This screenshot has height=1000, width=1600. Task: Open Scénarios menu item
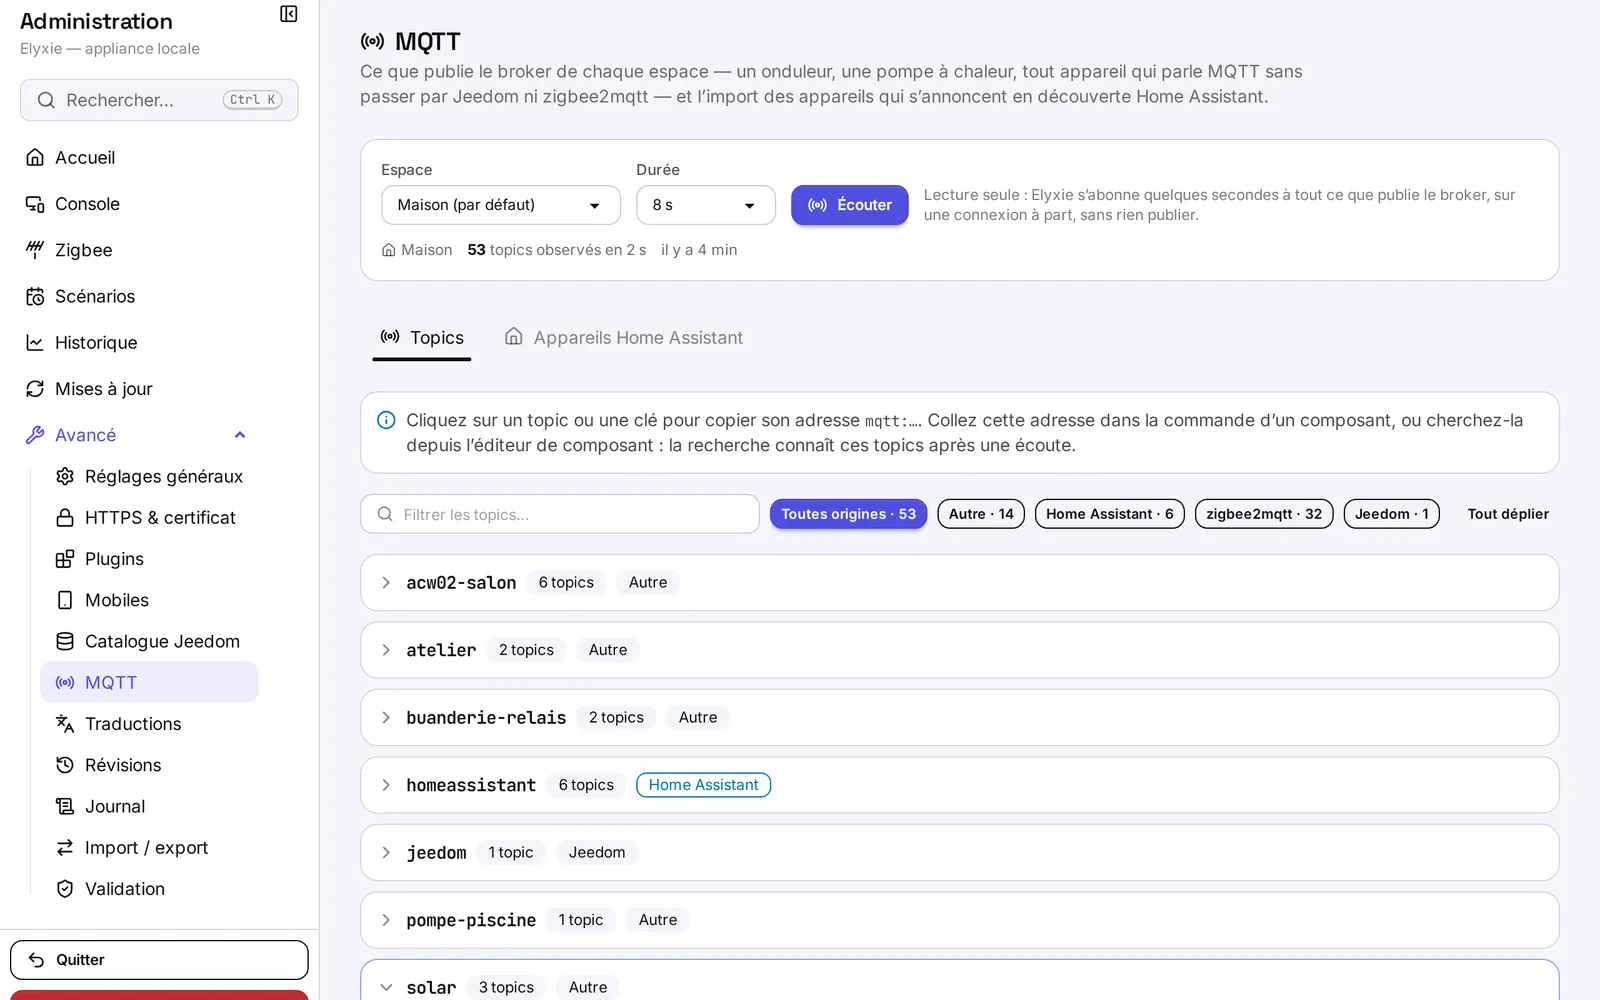coord(95,296)
